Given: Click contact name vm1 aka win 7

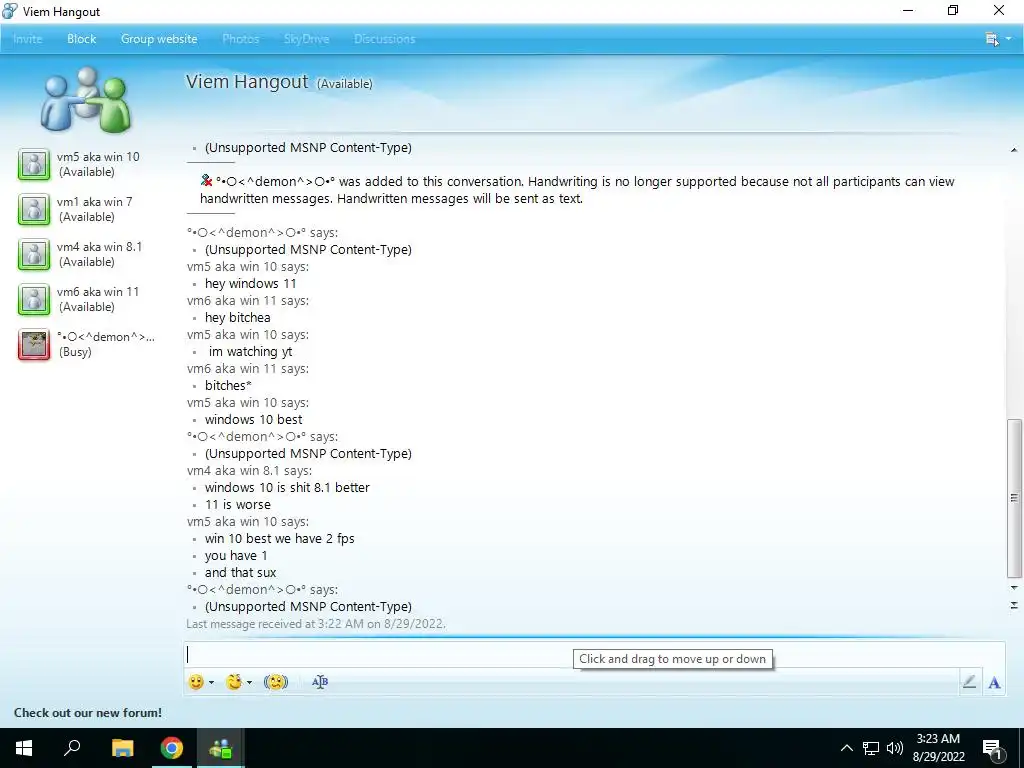Looking at the screenshot, I should (95, 202).
